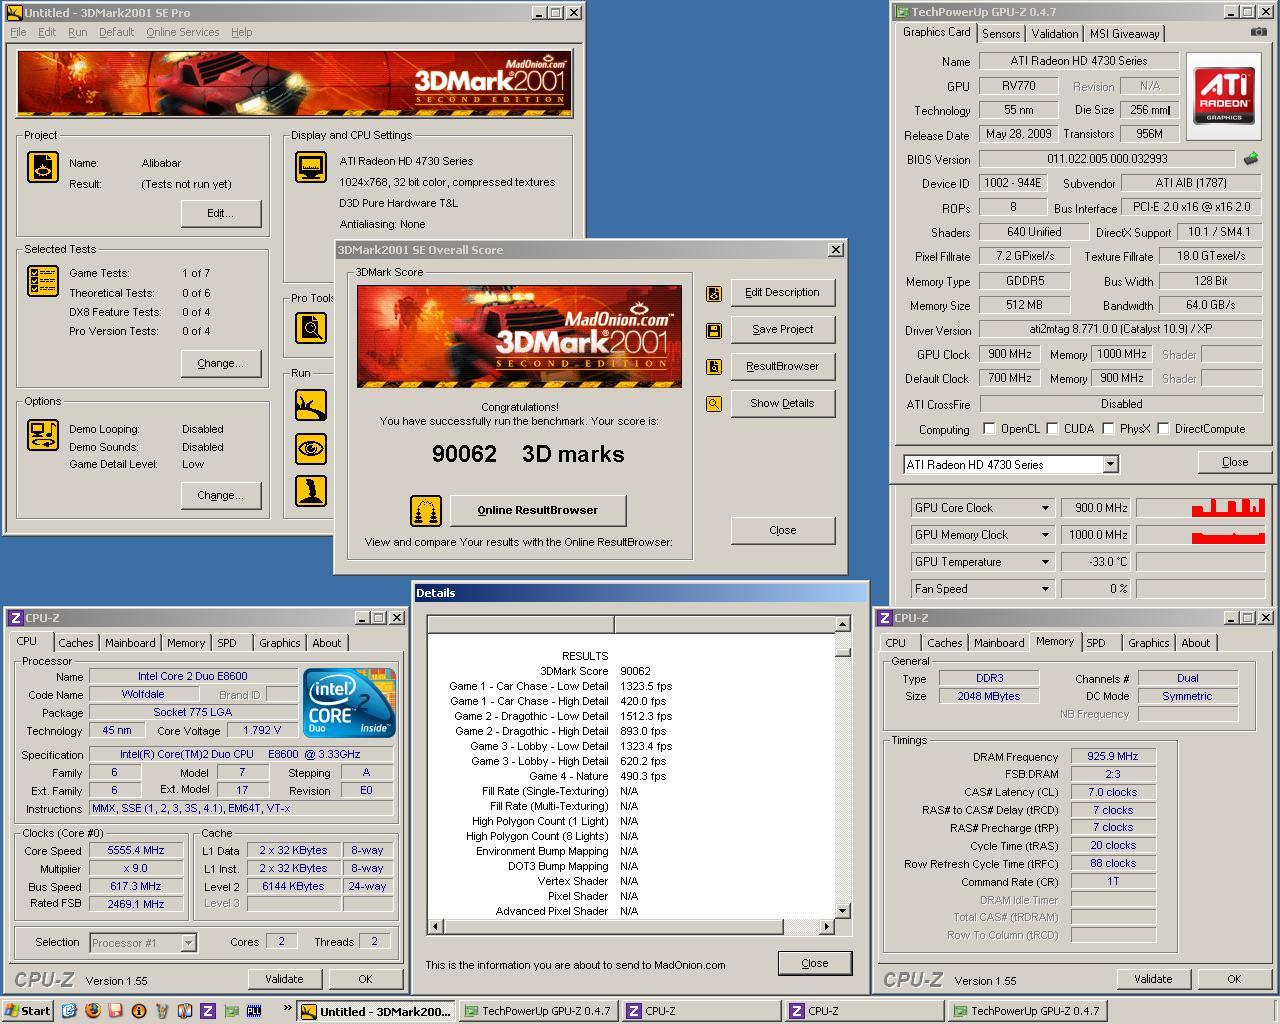Click the Details horizontal scrollbar right arrow
Viewport: 1280px width, 1024px height.
coord(826,927)
